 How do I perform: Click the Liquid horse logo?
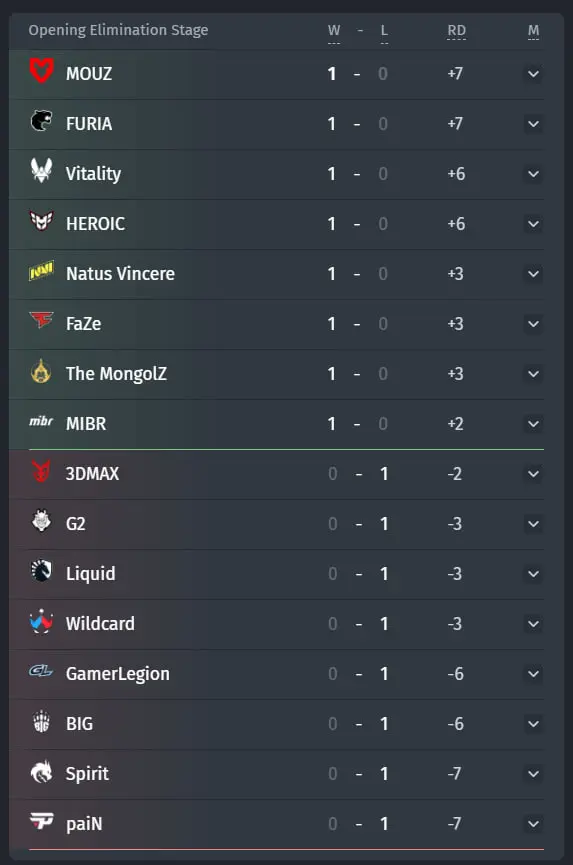point(41,571)
